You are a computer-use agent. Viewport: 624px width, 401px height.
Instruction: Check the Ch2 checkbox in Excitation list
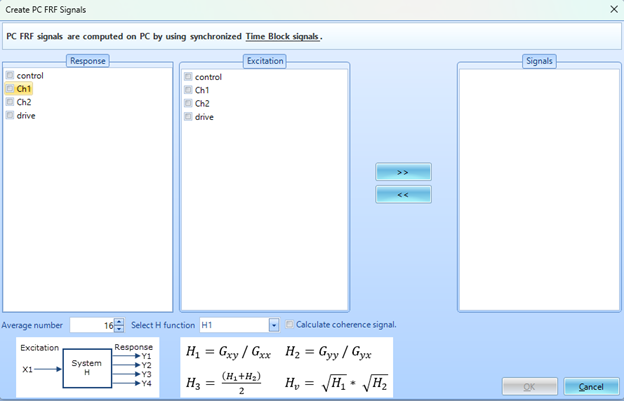(188, 103)
